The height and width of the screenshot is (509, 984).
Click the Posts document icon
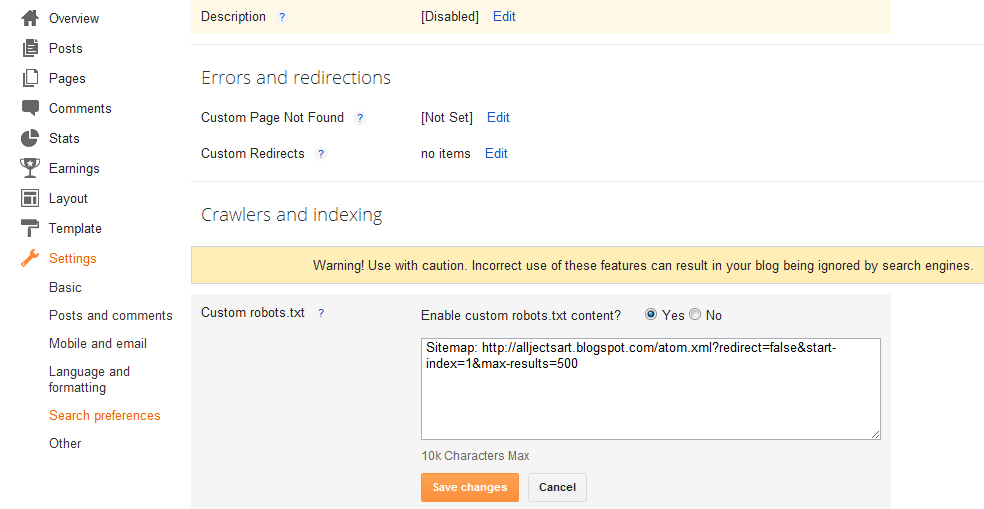point(30,48)
